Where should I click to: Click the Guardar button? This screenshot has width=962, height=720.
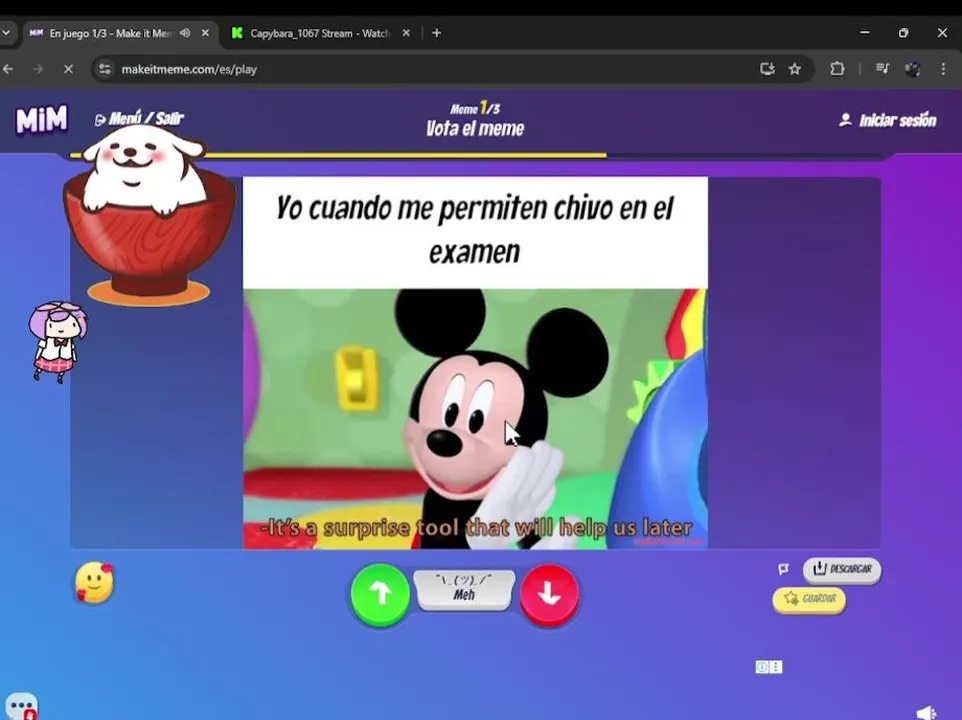click(x=809, y=599)
